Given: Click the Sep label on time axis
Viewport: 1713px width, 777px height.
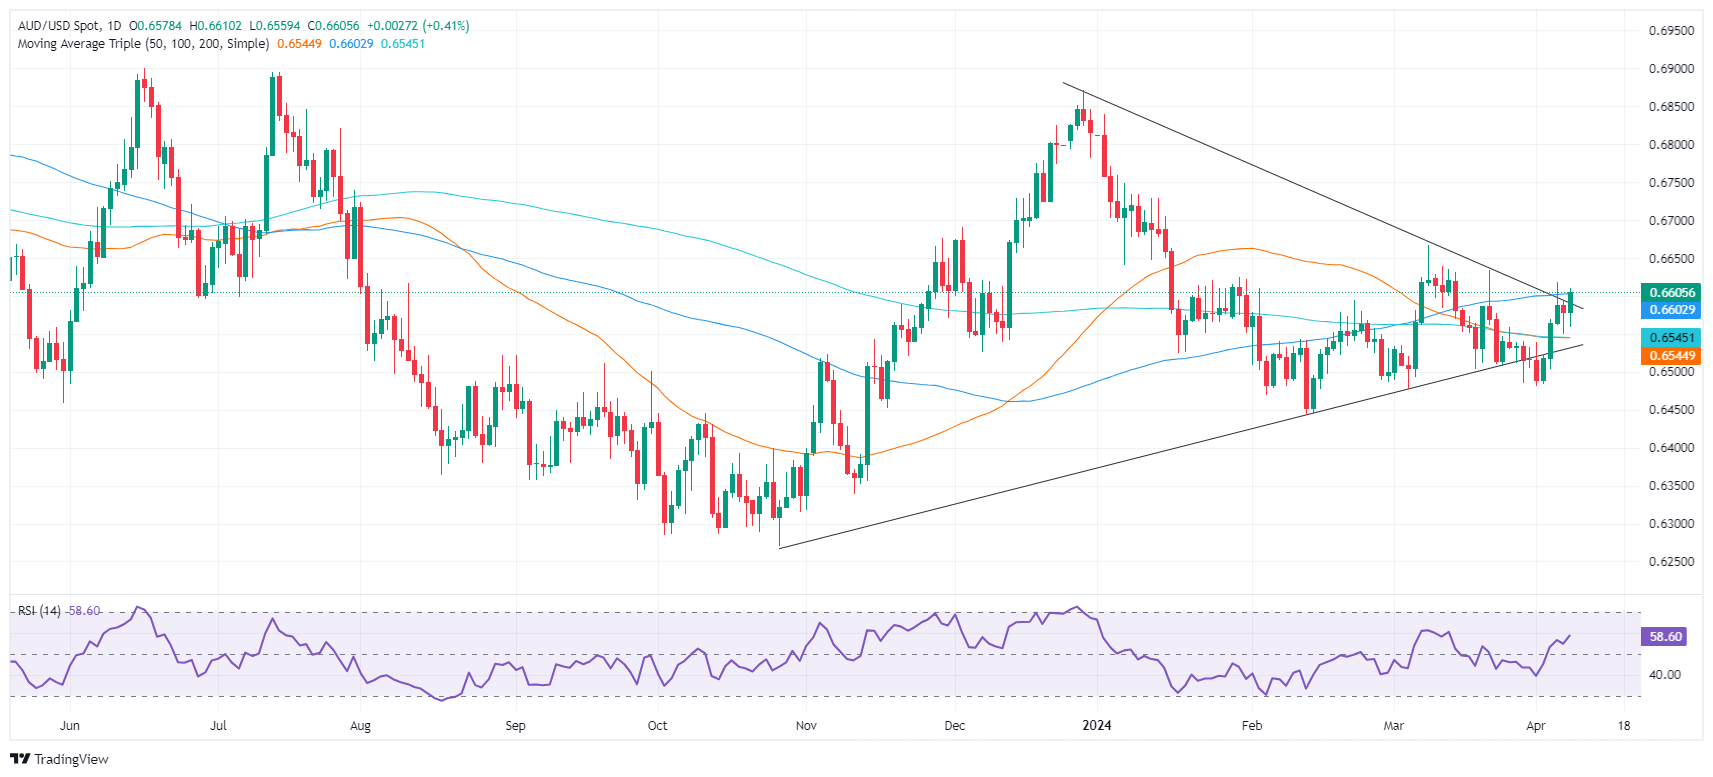Looking at the screenshot, I should tap(515, 725).
